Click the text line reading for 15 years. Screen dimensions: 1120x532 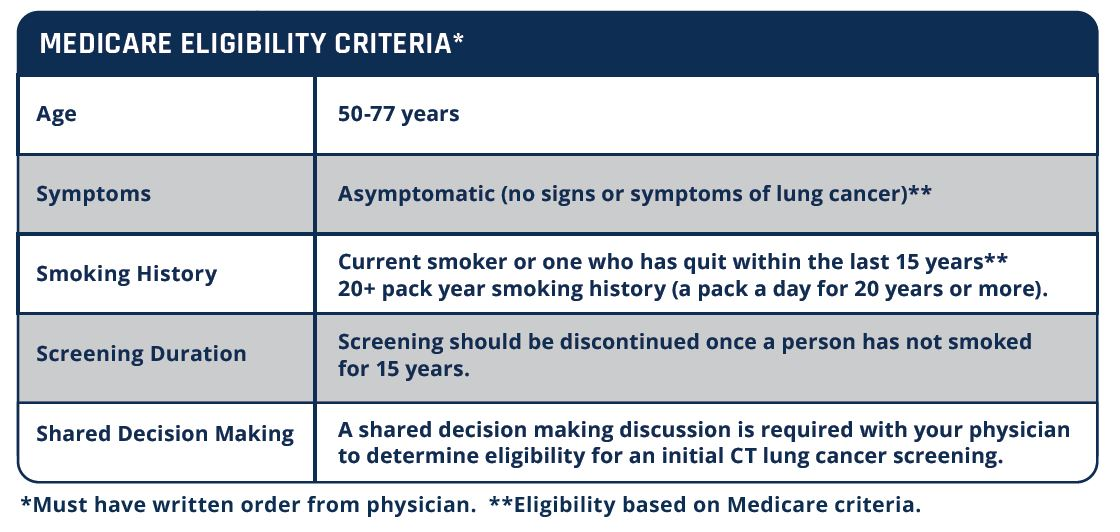coord(403,369)
